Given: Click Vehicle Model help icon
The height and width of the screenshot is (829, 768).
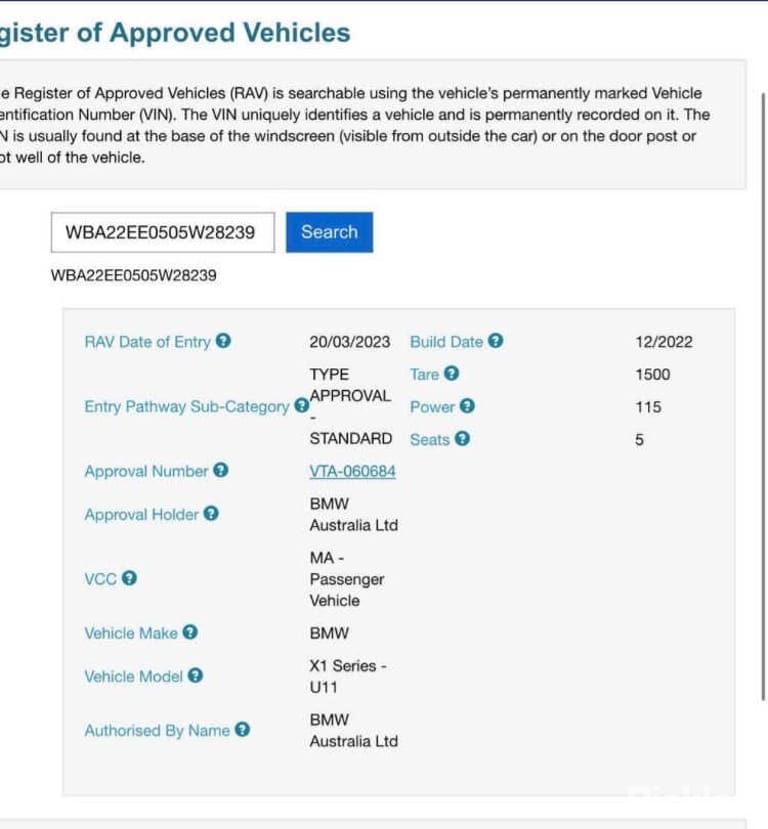Looking at the screenshot, I should click(196, 675).
